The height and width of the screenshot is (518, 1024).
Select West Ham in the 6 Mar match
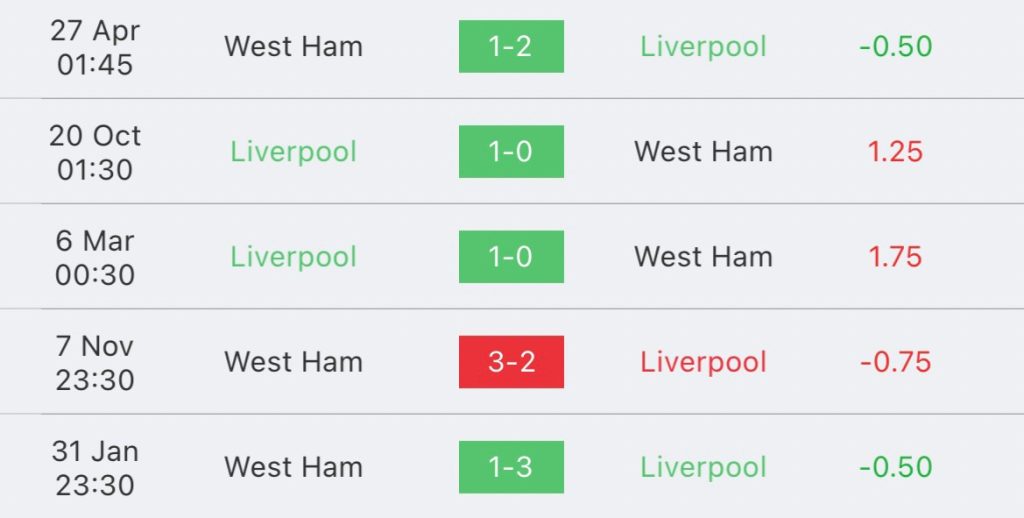703,257
